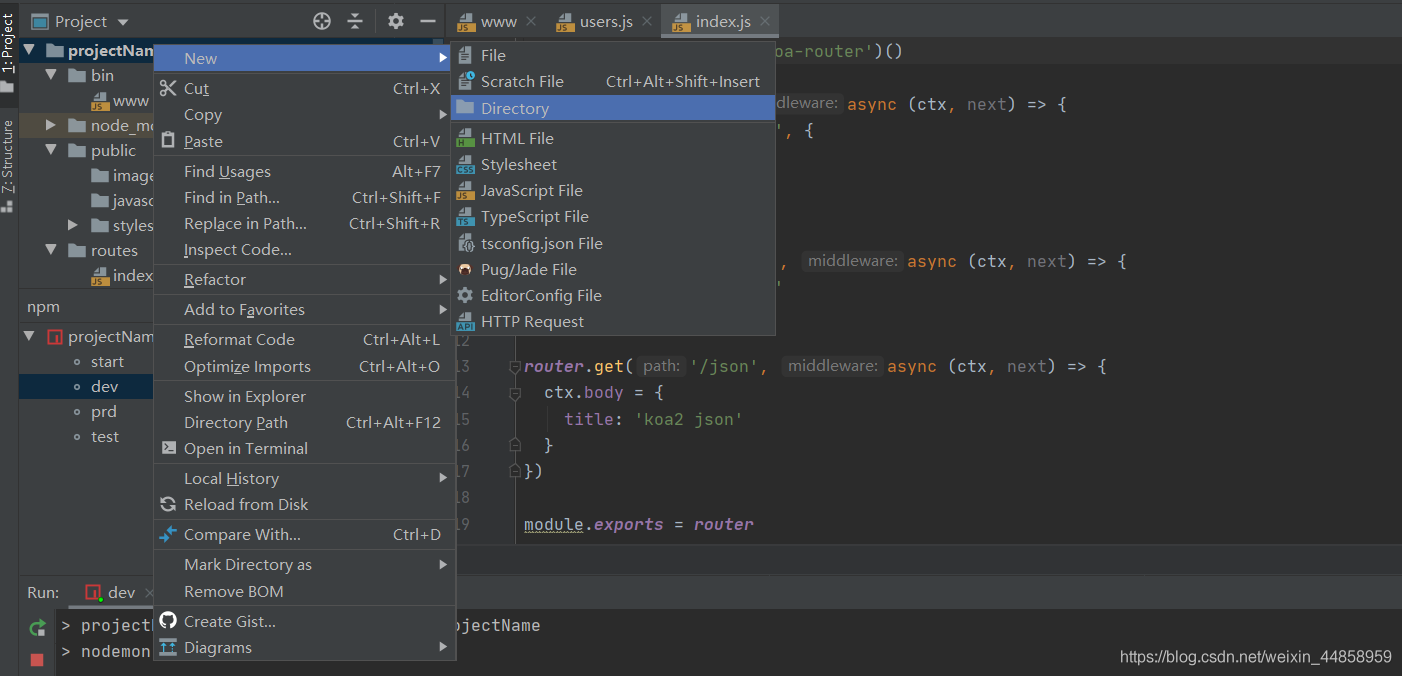Open the Project view mode dropdown
Viewport: 1402px width, 676px height.
point(122,20)
